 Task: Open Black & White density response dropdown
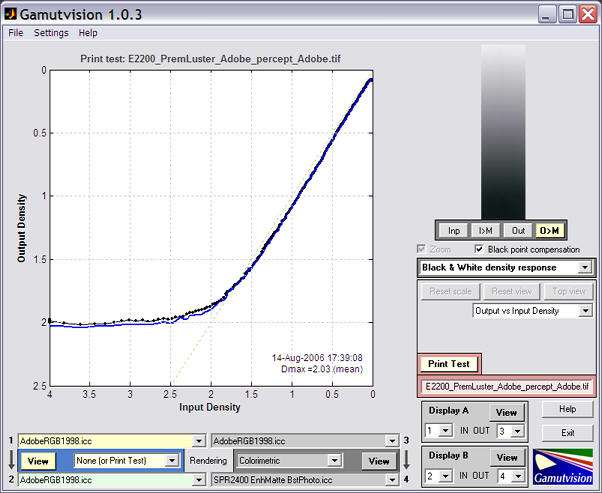(506, 268)
